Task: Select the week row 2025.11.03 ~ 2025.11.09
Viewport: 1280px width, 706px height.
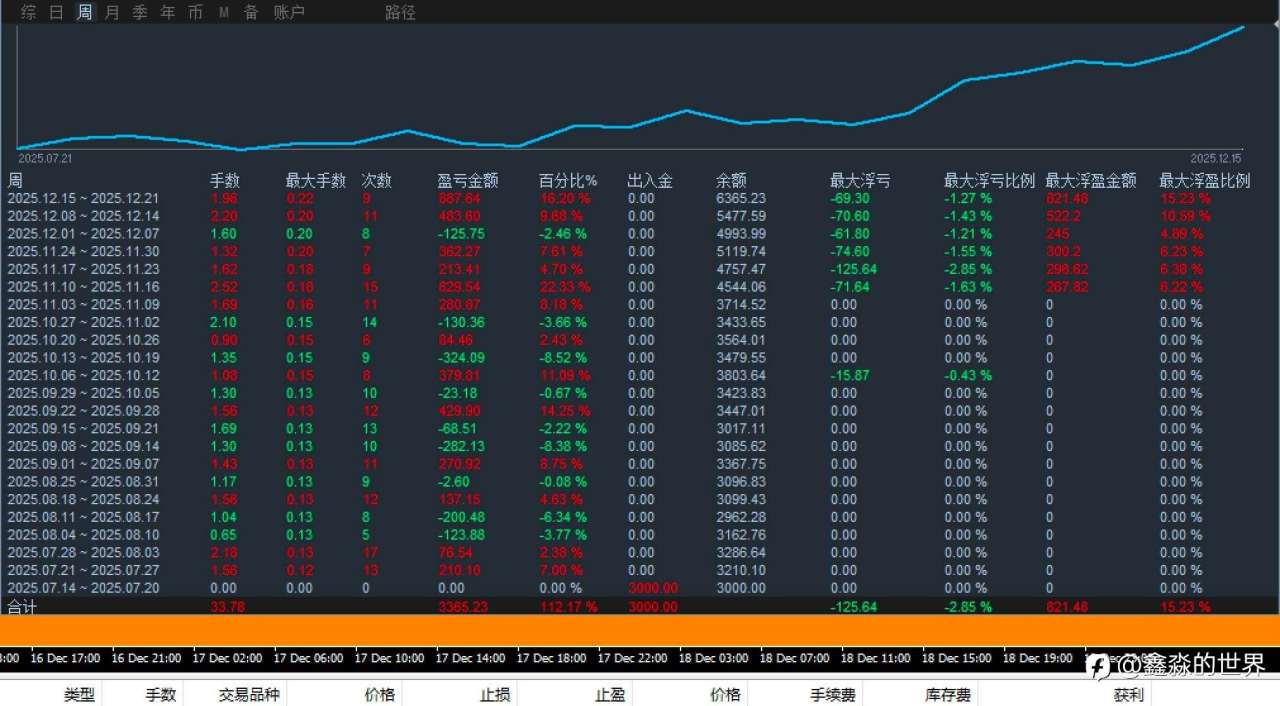Action: pyautogui.click(x=640, y=305)
